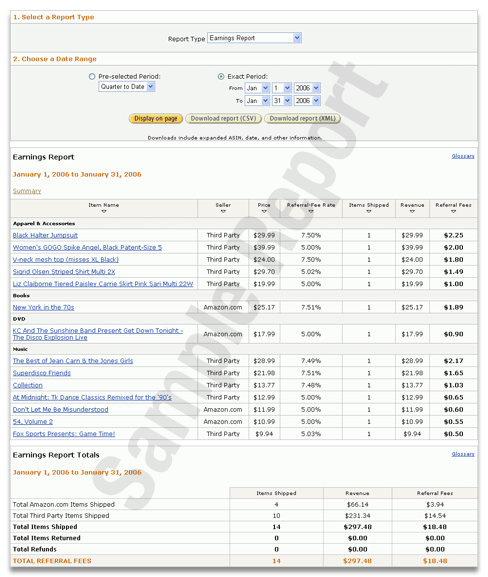Viewport: 488px width, 577px height.
Task: Open the From day dropdown
Action: pos(282,88)
